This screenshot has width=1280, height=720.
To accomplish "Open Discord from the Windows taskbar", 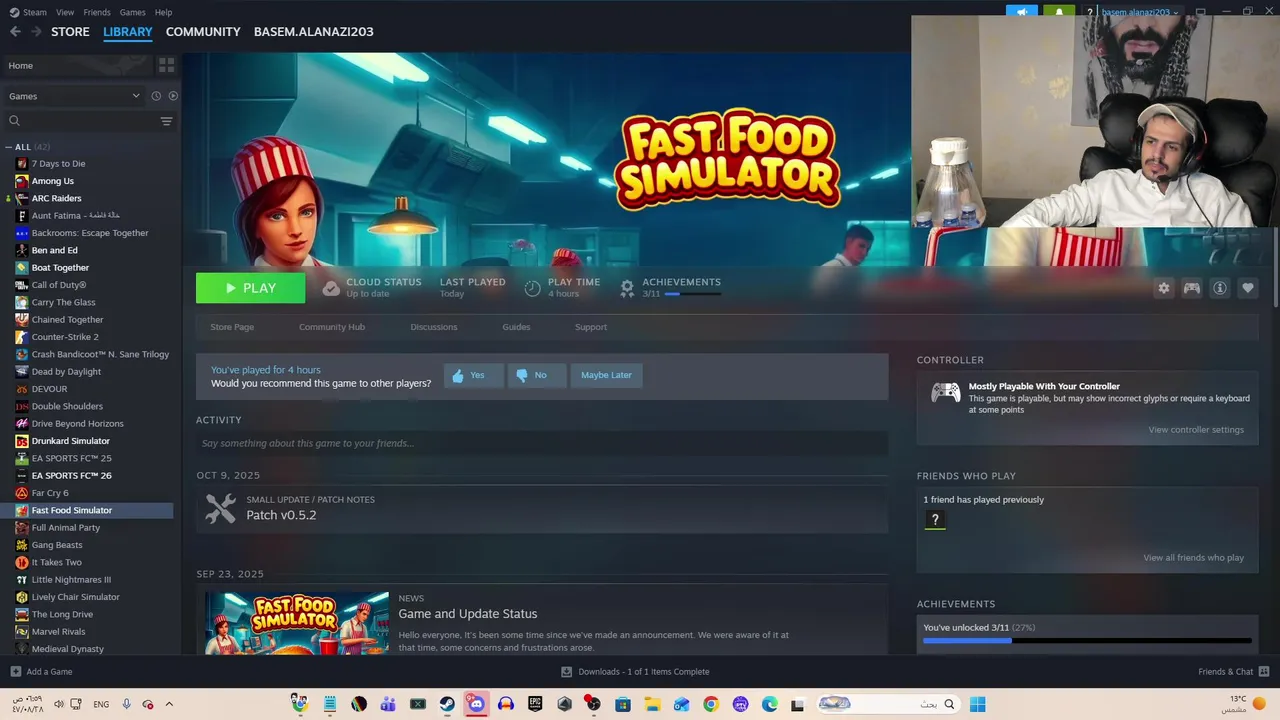I will click(x=476, y=704).
